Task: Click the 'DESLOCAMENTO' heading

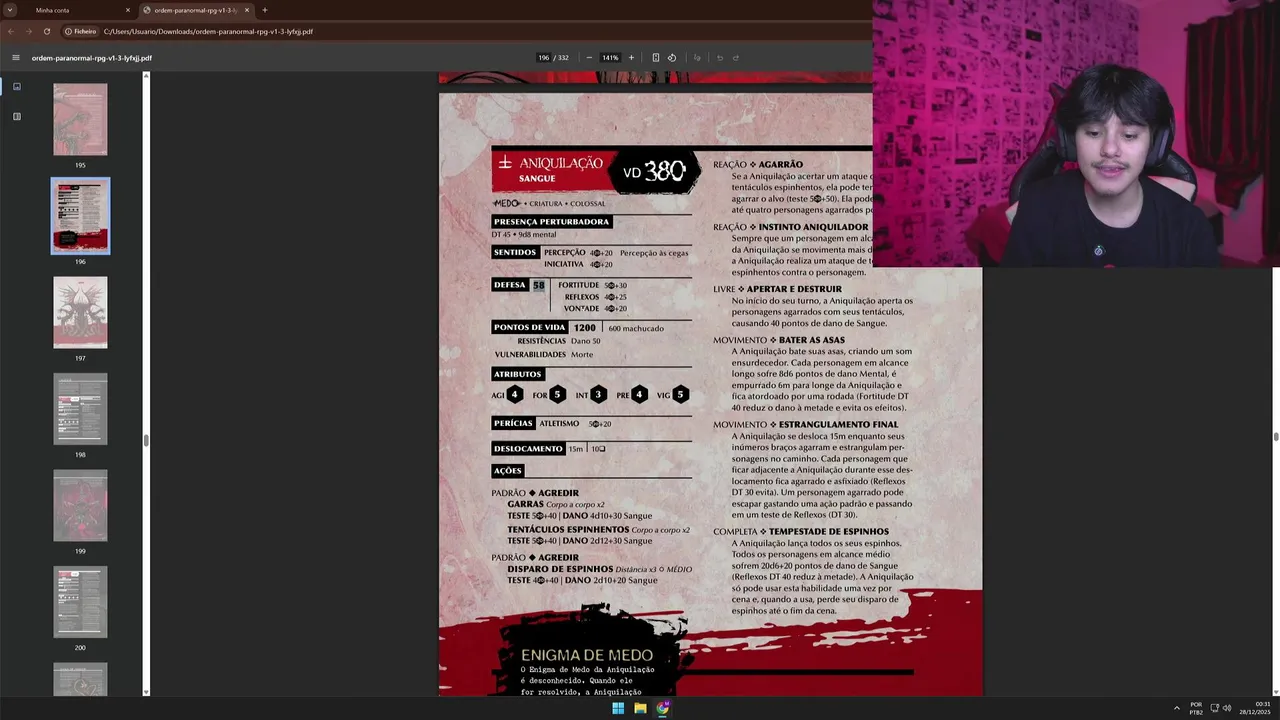Action: pyautogui.click(x=528, y=449)
